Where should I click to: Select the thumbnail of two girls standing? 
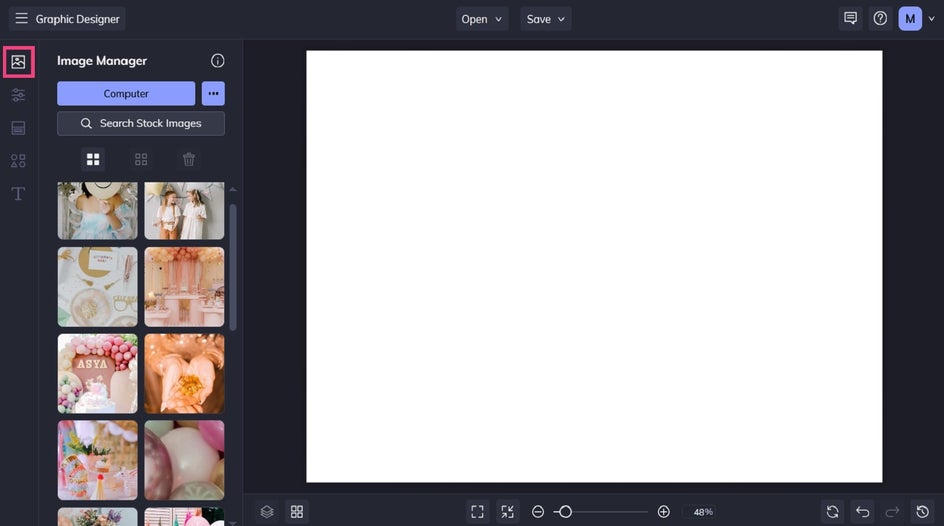tap(184, 211)
